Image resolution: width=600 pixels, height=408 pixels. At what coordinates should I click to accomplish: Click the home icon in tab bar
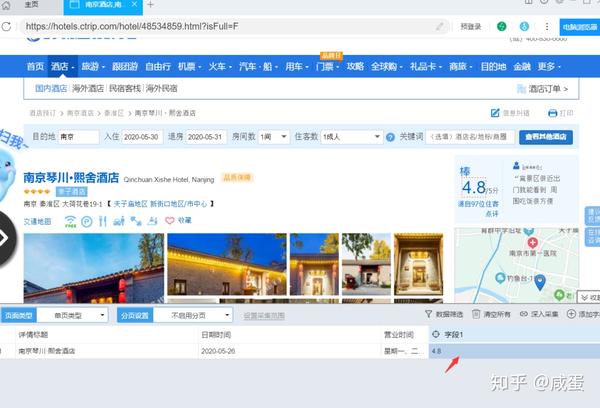tap(6, 5)
